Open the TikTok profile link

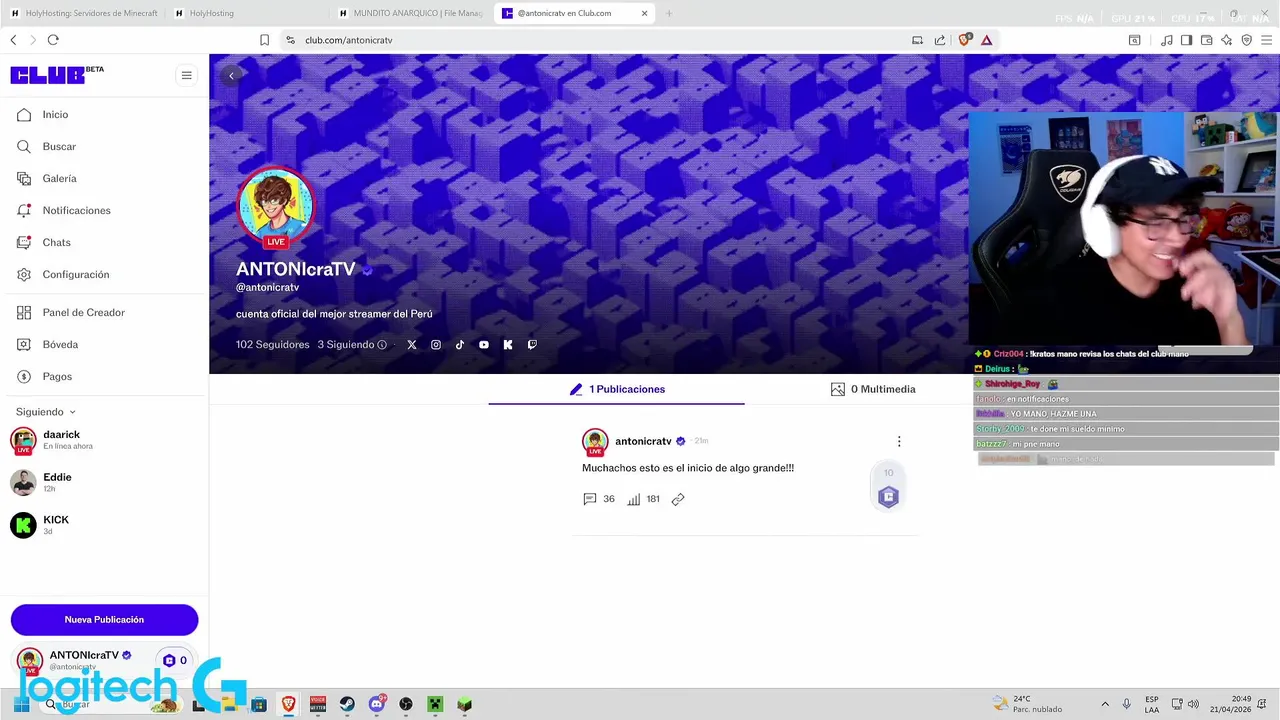coord(460,345)
